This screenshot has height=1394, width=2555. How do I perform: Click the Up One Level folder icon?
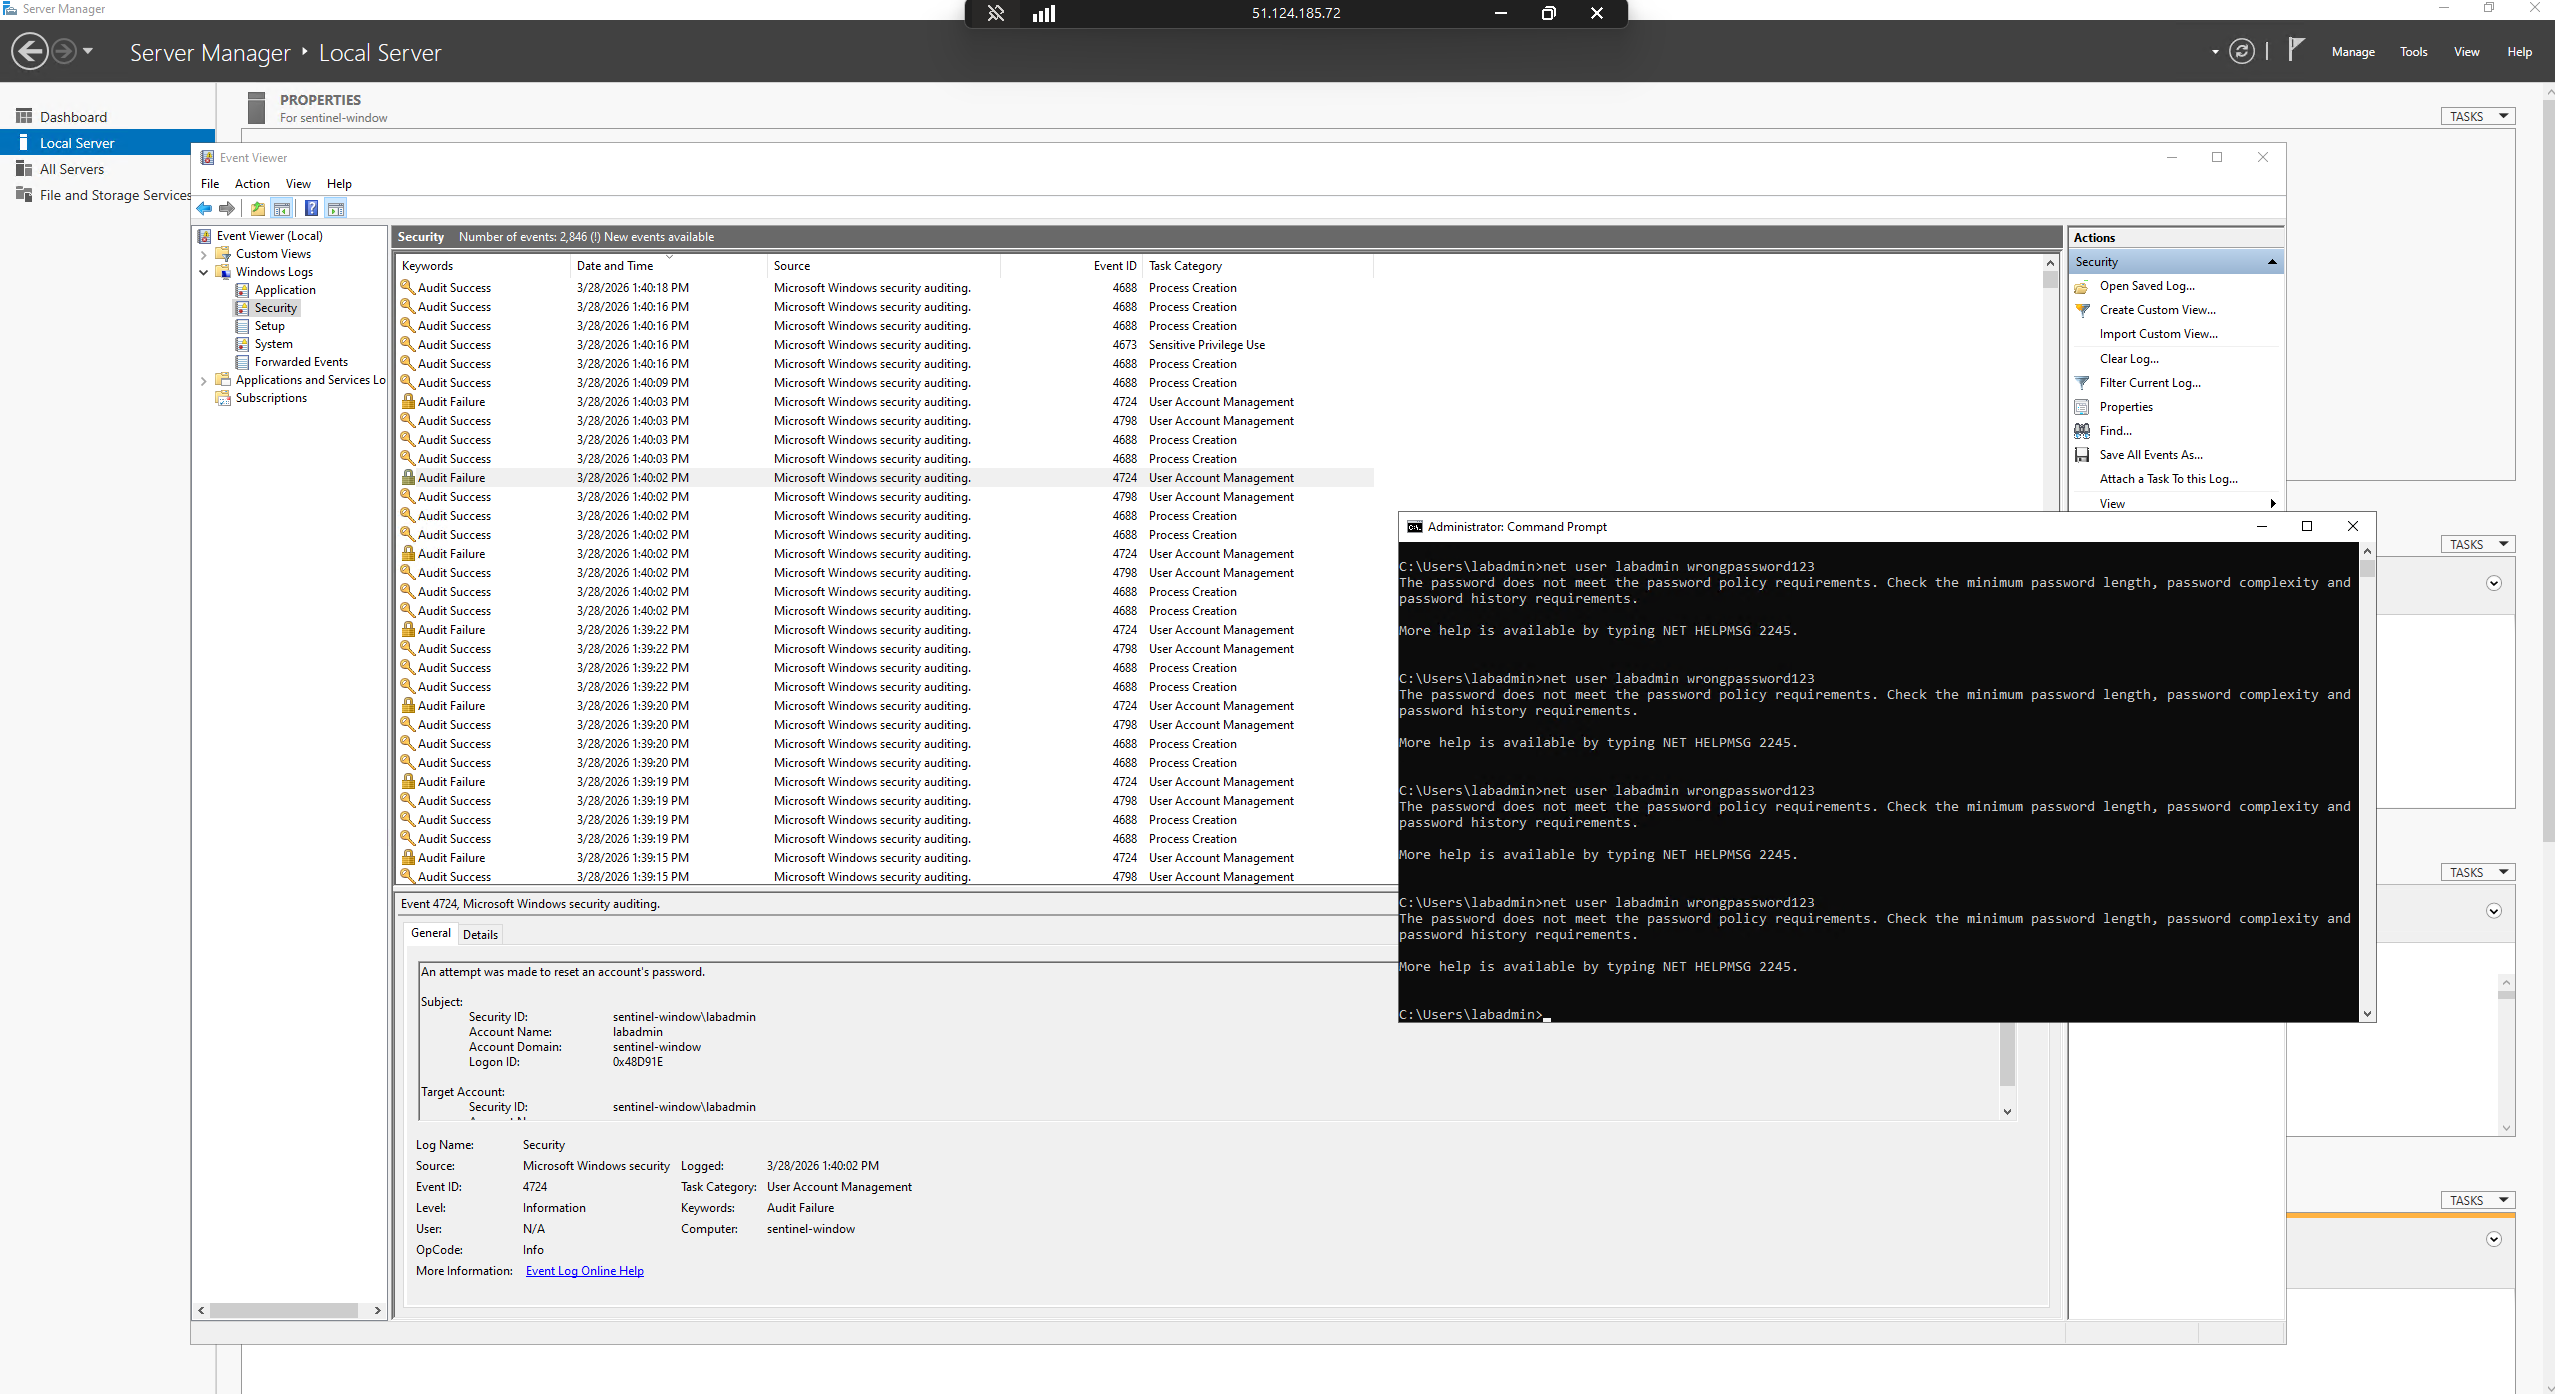pos(258,208)
